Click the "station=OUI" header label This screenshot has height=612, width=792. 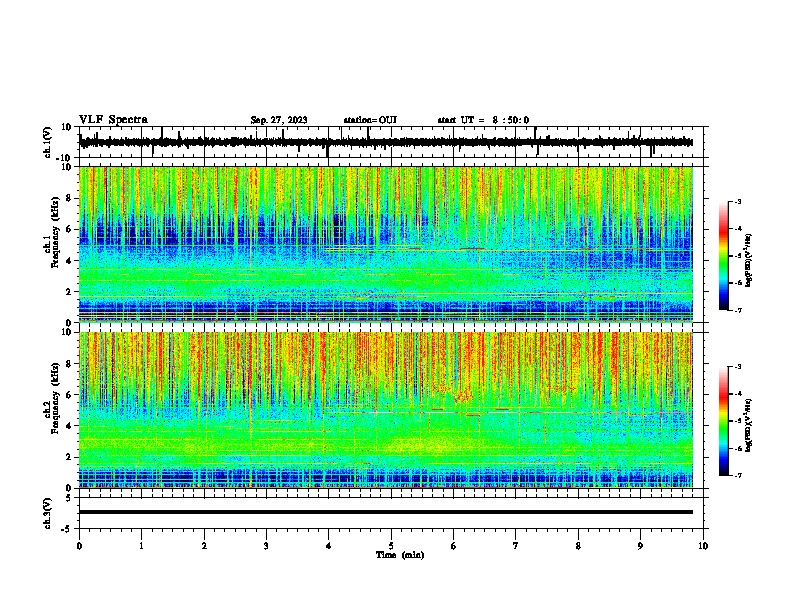tap(370, 120)
